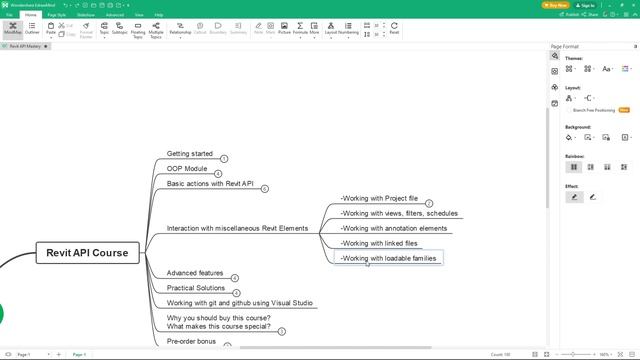Add a Floating Topic
The image size is (640, 360).
pos(138,30)
